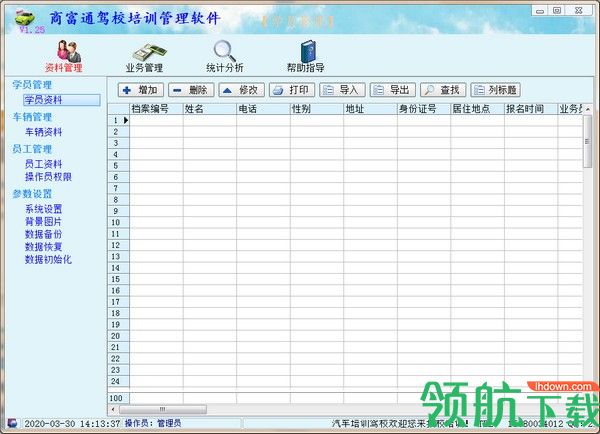This screenshot has height=434, width=600.
Task: Click the 姓名 column header
Action: 210,109
